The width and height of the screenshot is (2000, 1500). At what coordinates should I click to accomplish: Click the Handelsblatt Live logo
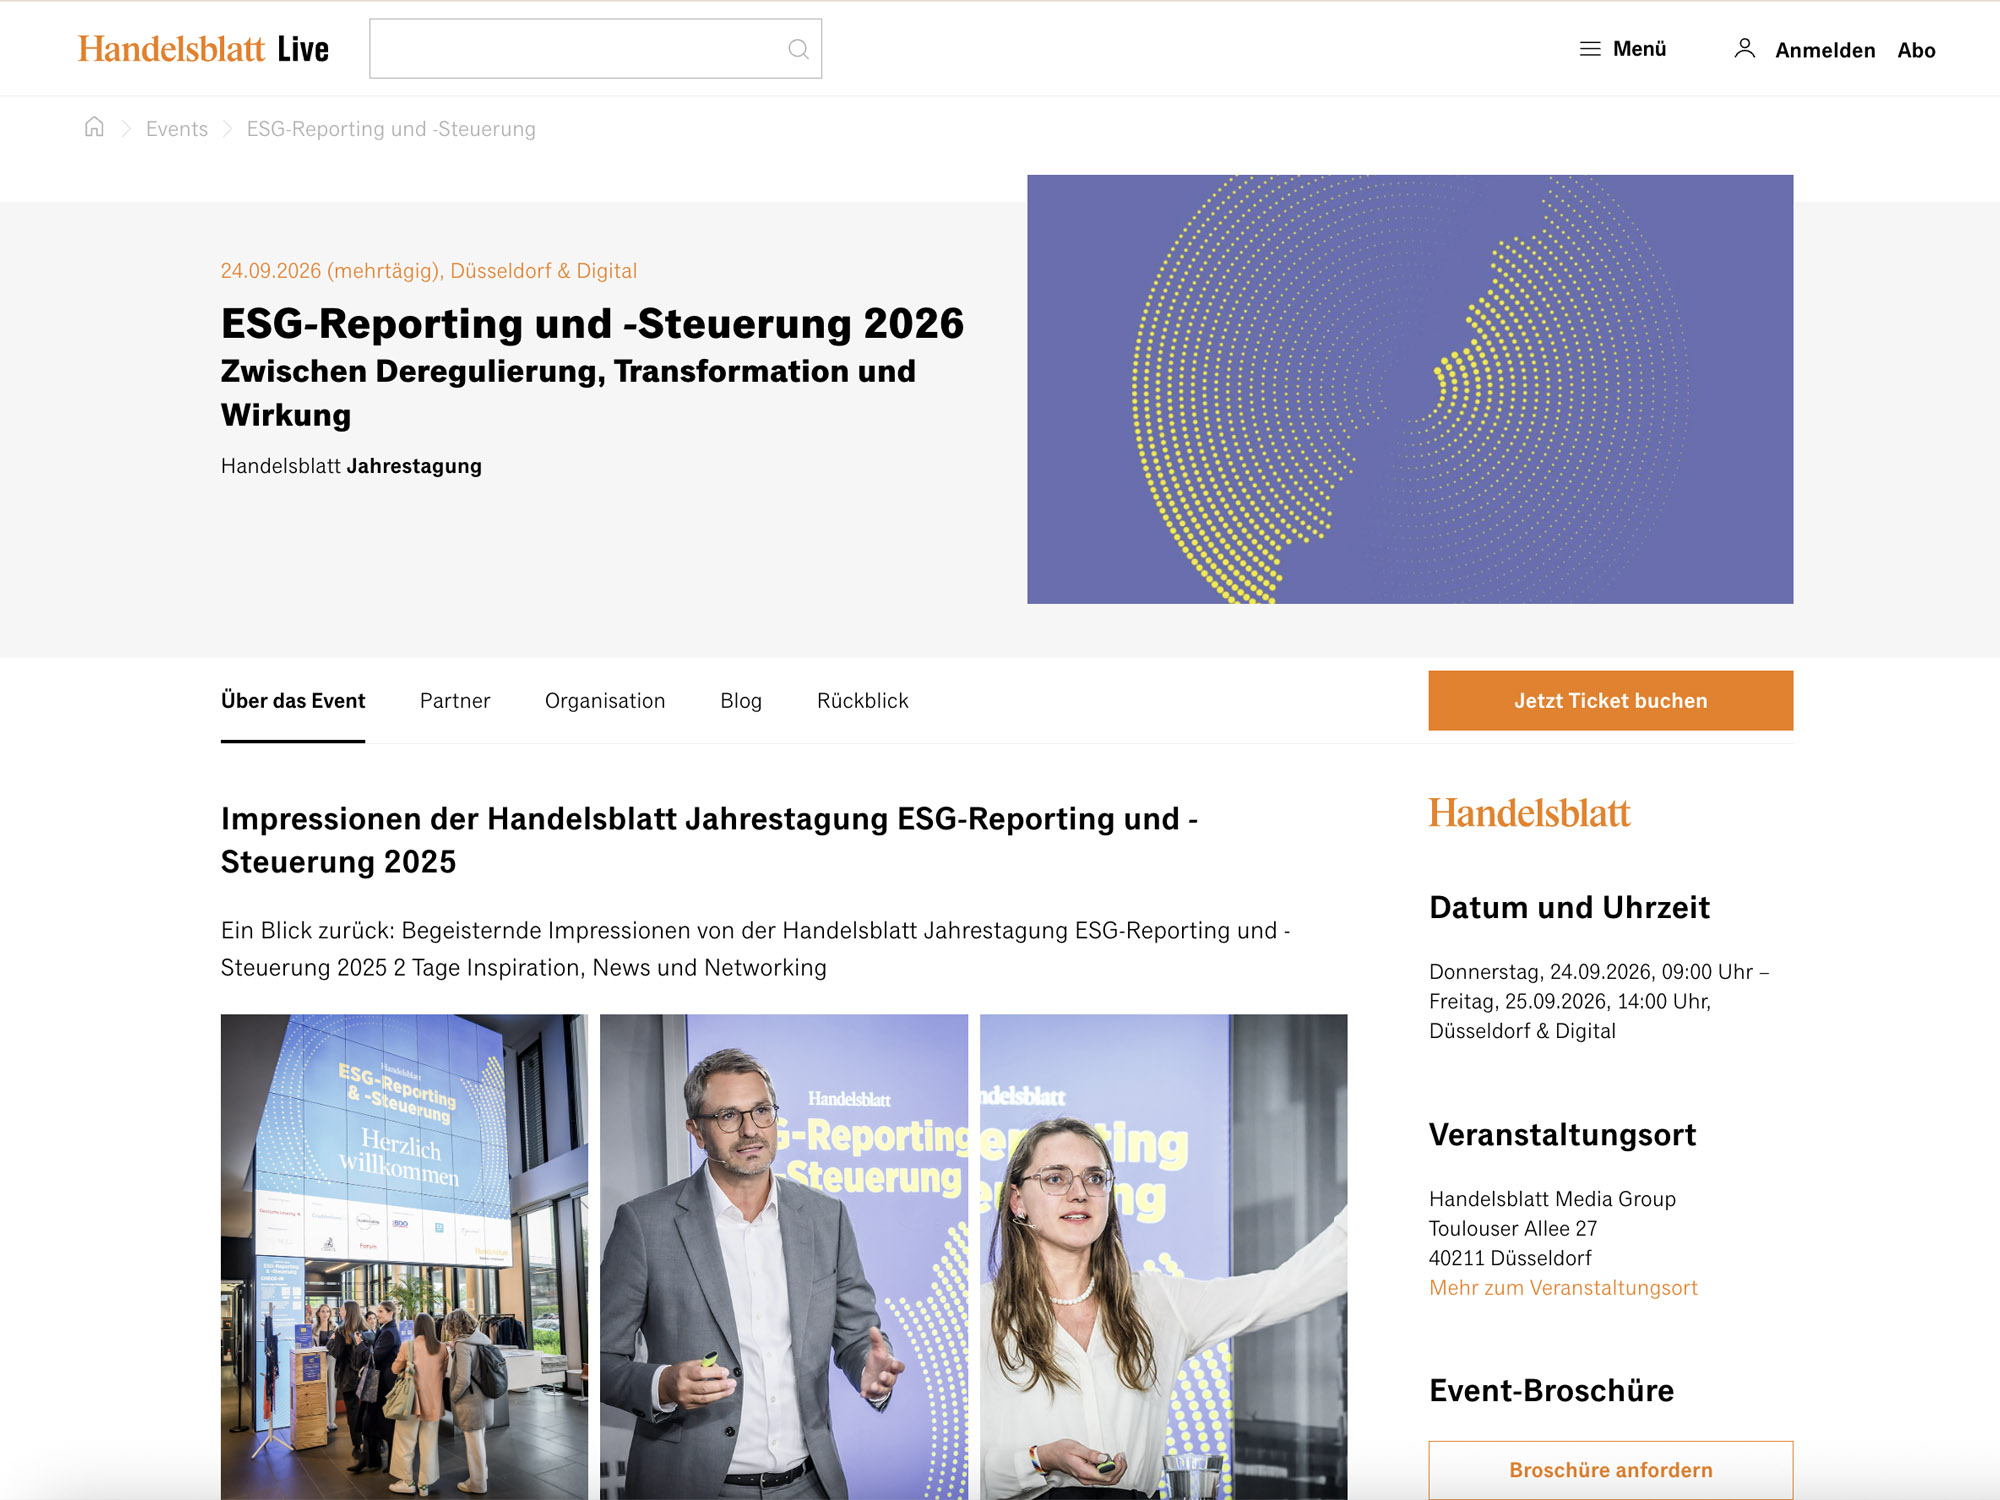204,47
